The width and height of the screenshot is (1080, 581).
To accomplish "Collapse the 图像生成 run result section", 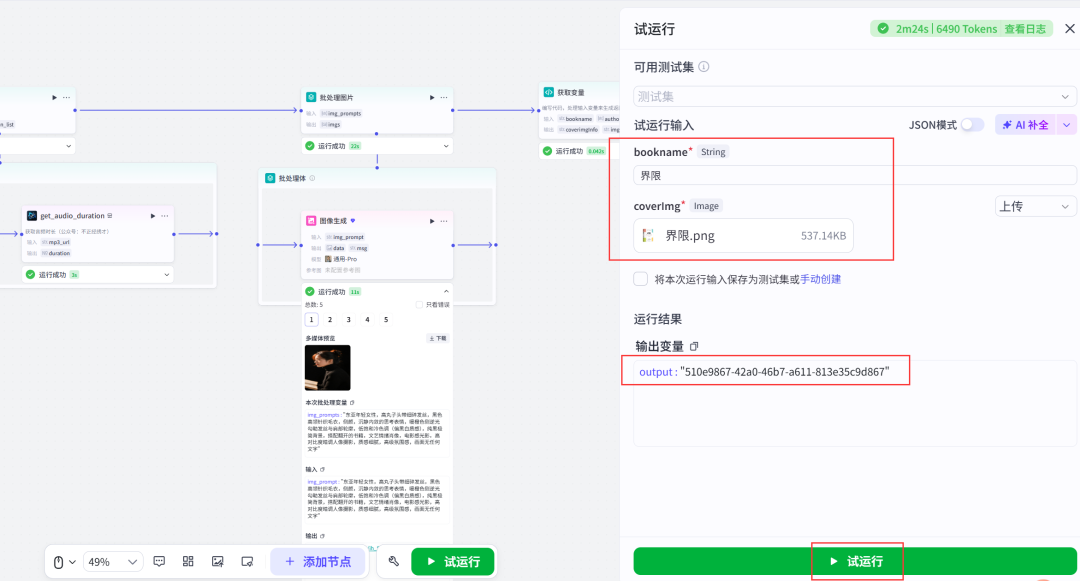I will 446,291.
